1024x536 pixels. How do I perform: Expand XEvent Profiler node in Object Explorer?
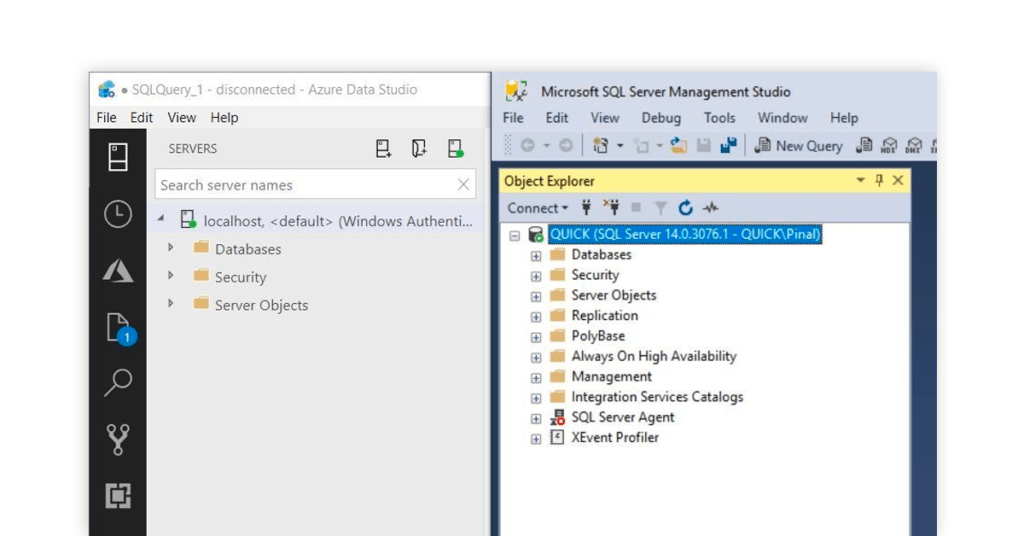tap(536, 439)
